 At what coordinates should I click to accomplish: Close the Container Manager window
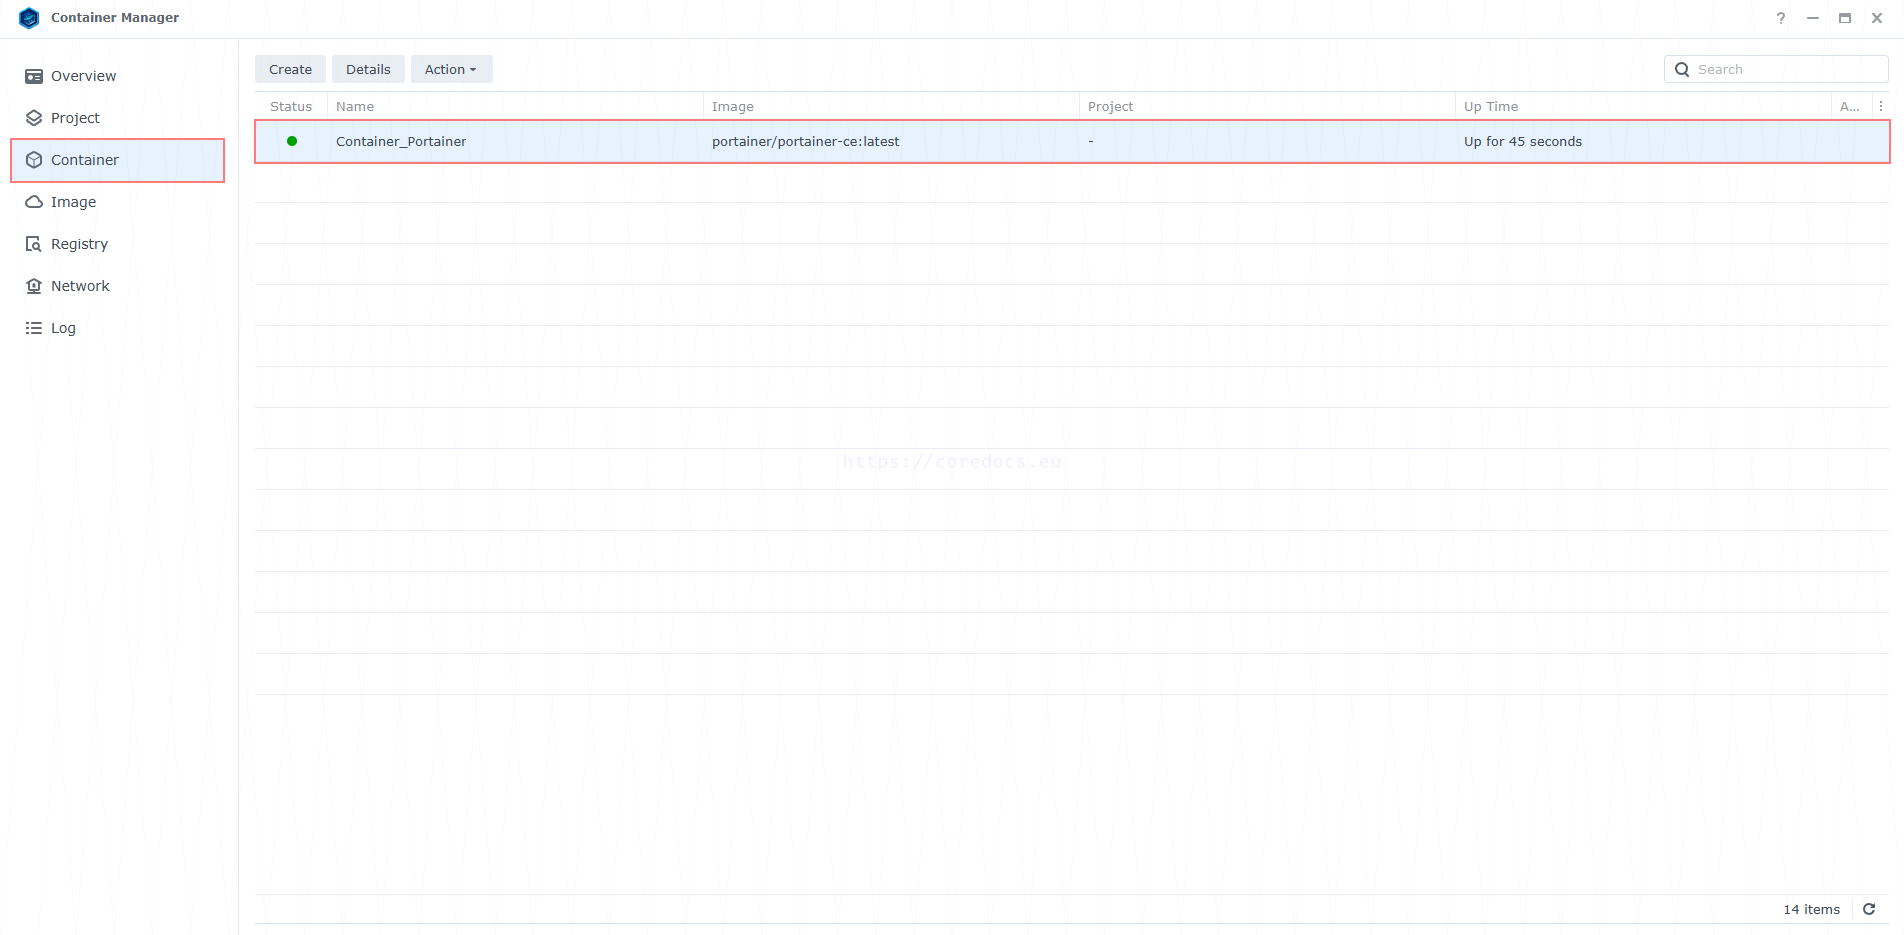(x=1877, y=18)
